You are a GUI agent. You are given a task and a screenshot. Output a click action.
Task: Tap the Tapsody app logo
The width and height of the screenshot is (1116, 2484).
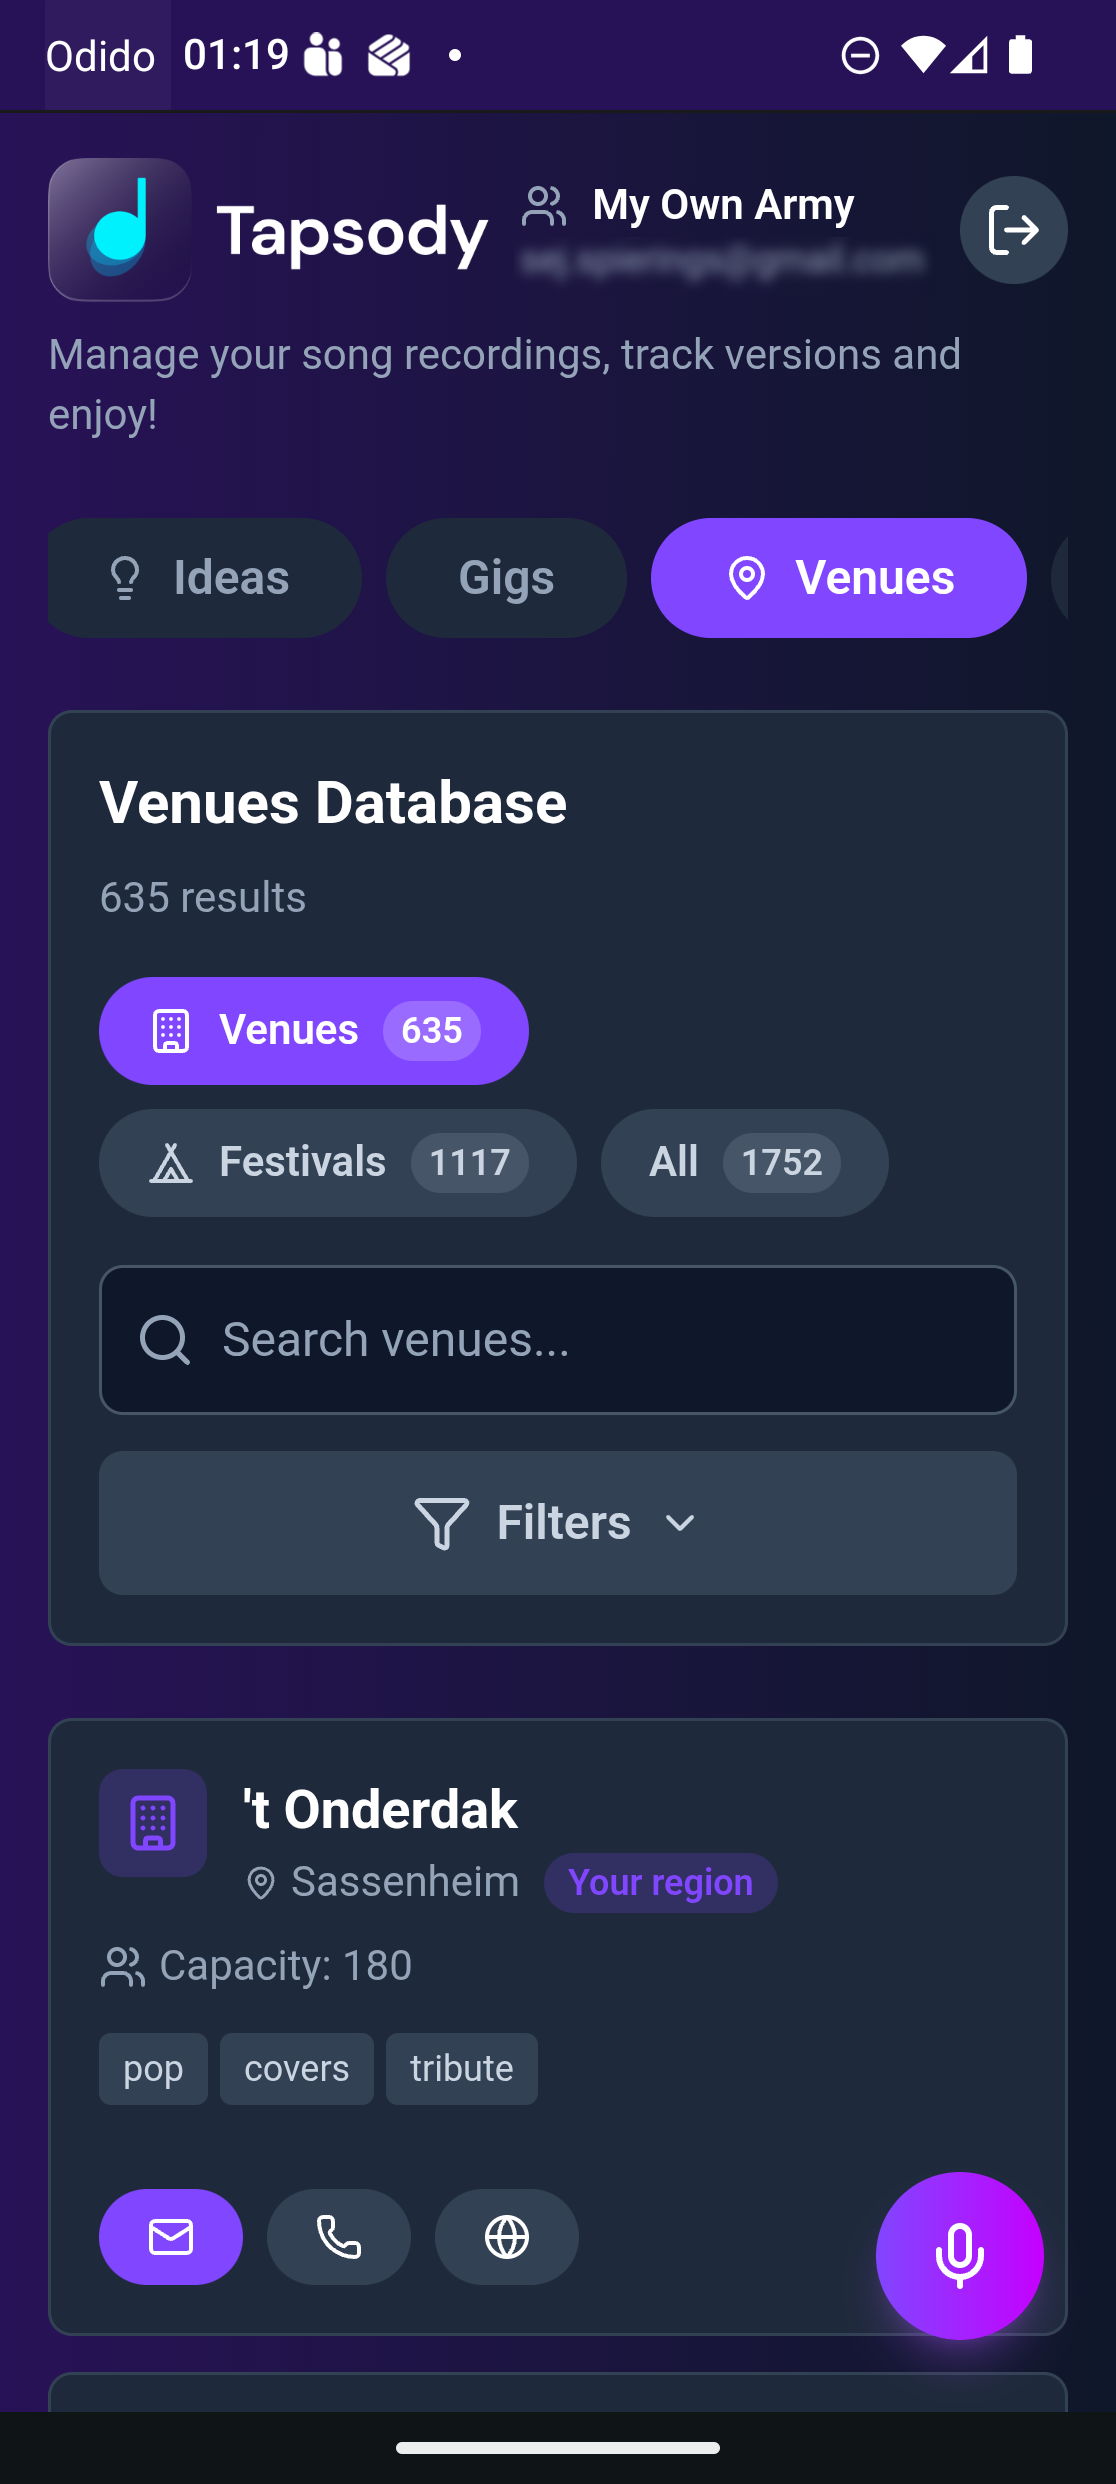pos(120,230)
